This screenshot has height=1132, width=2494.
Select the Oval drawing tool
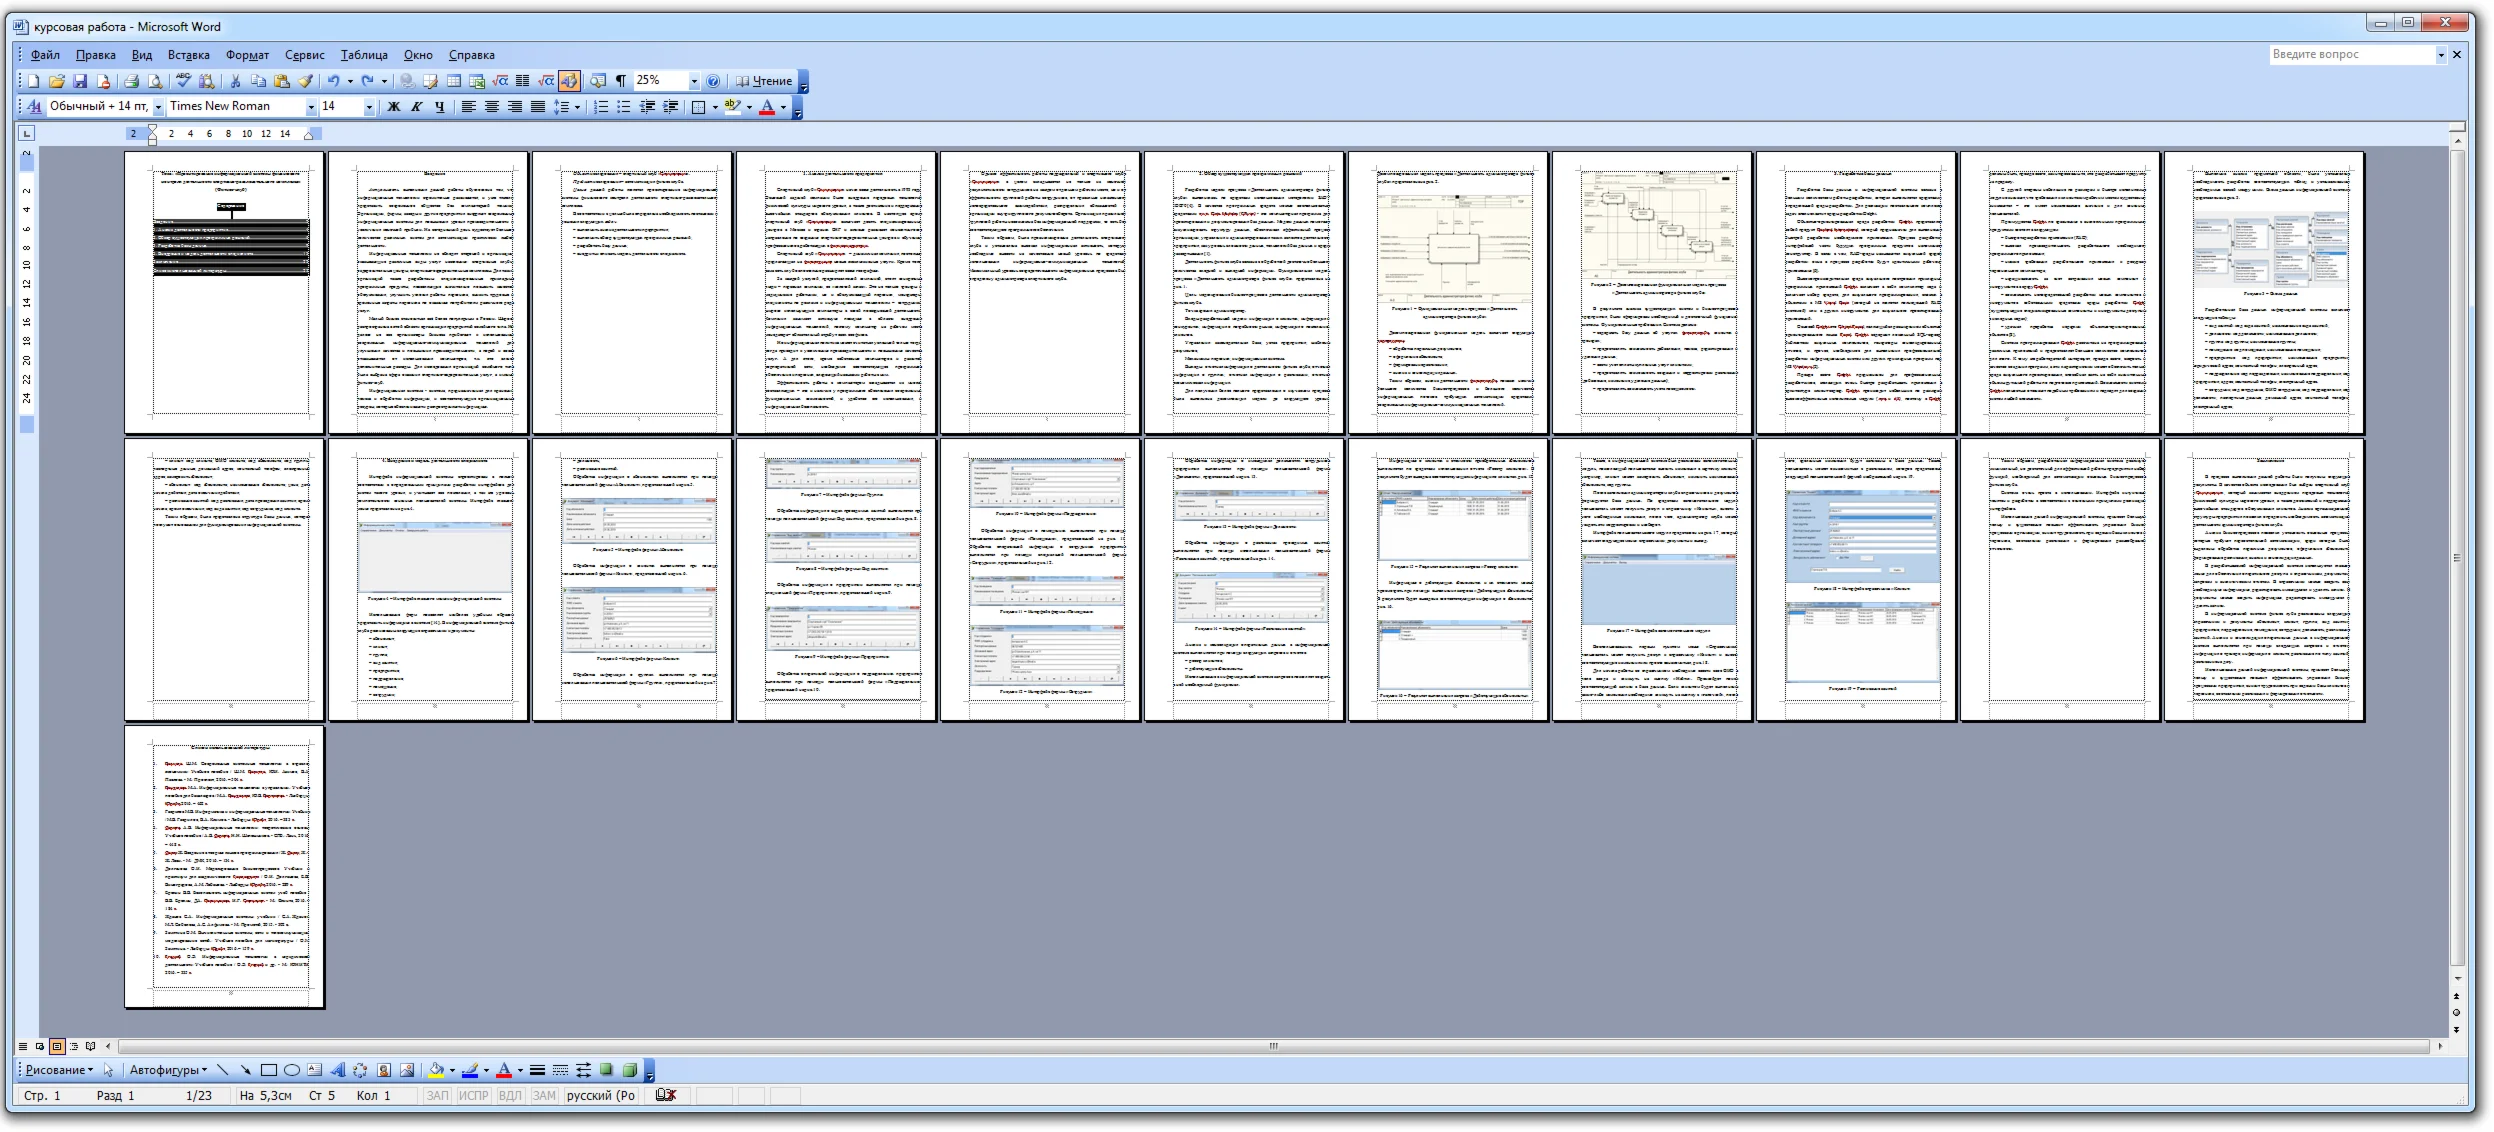click(x=292, y=1070)
